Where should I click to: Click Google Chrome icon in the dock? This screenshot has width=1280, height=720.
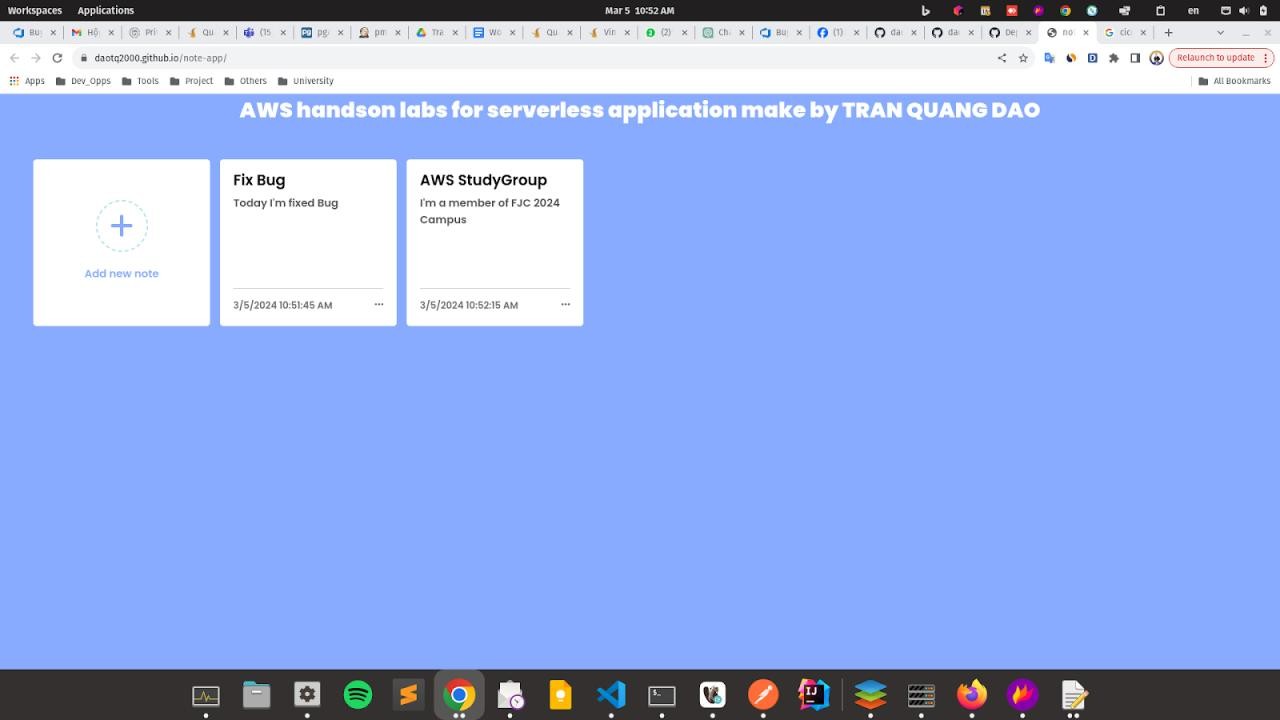point(459,694)
